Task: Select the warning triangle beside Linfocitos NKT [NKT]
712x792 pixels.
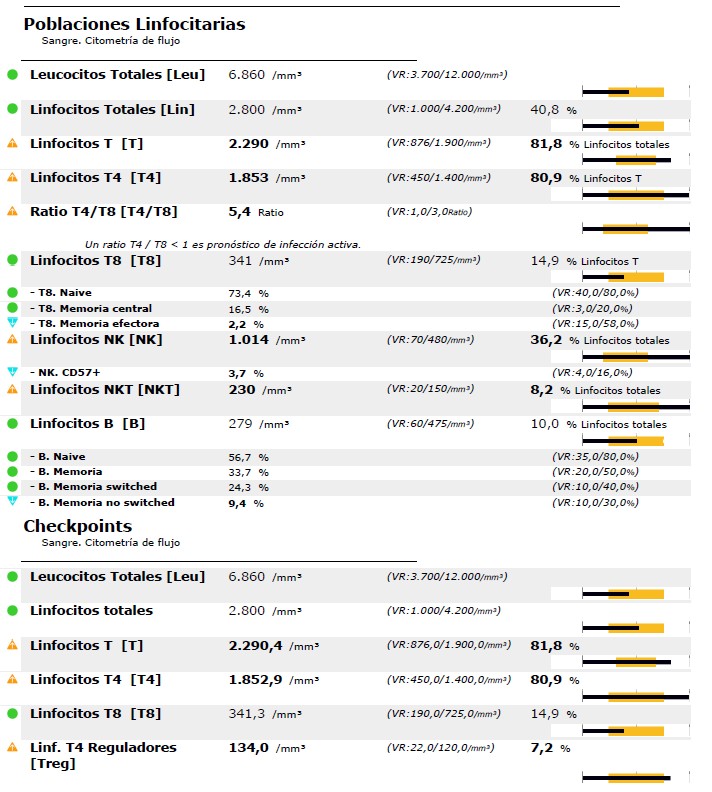Action: click(12, 388)
